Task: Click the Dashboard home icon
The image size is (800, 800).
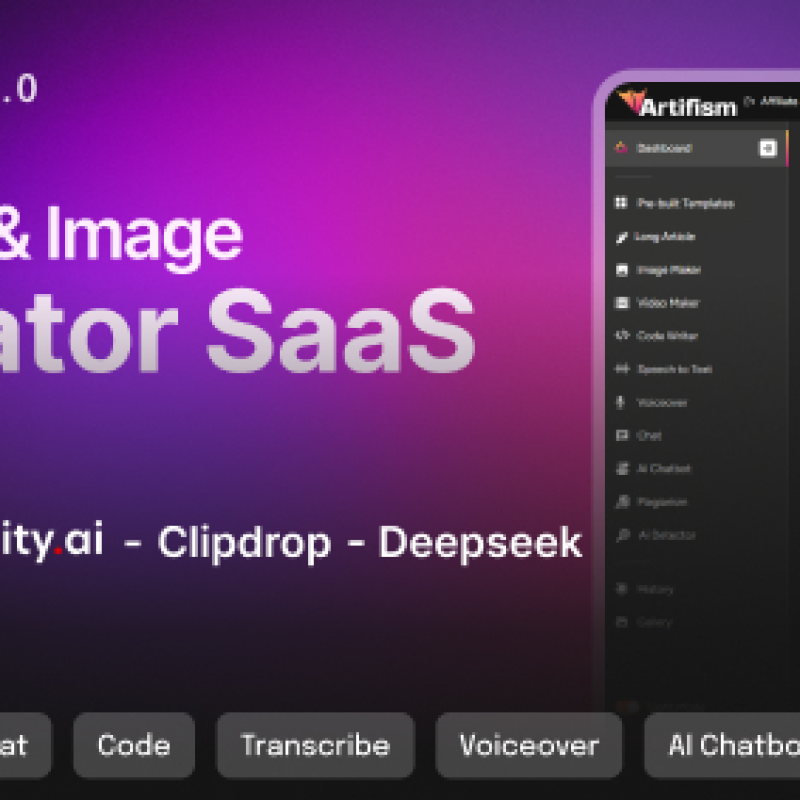Action: click(x=621, y=147)
